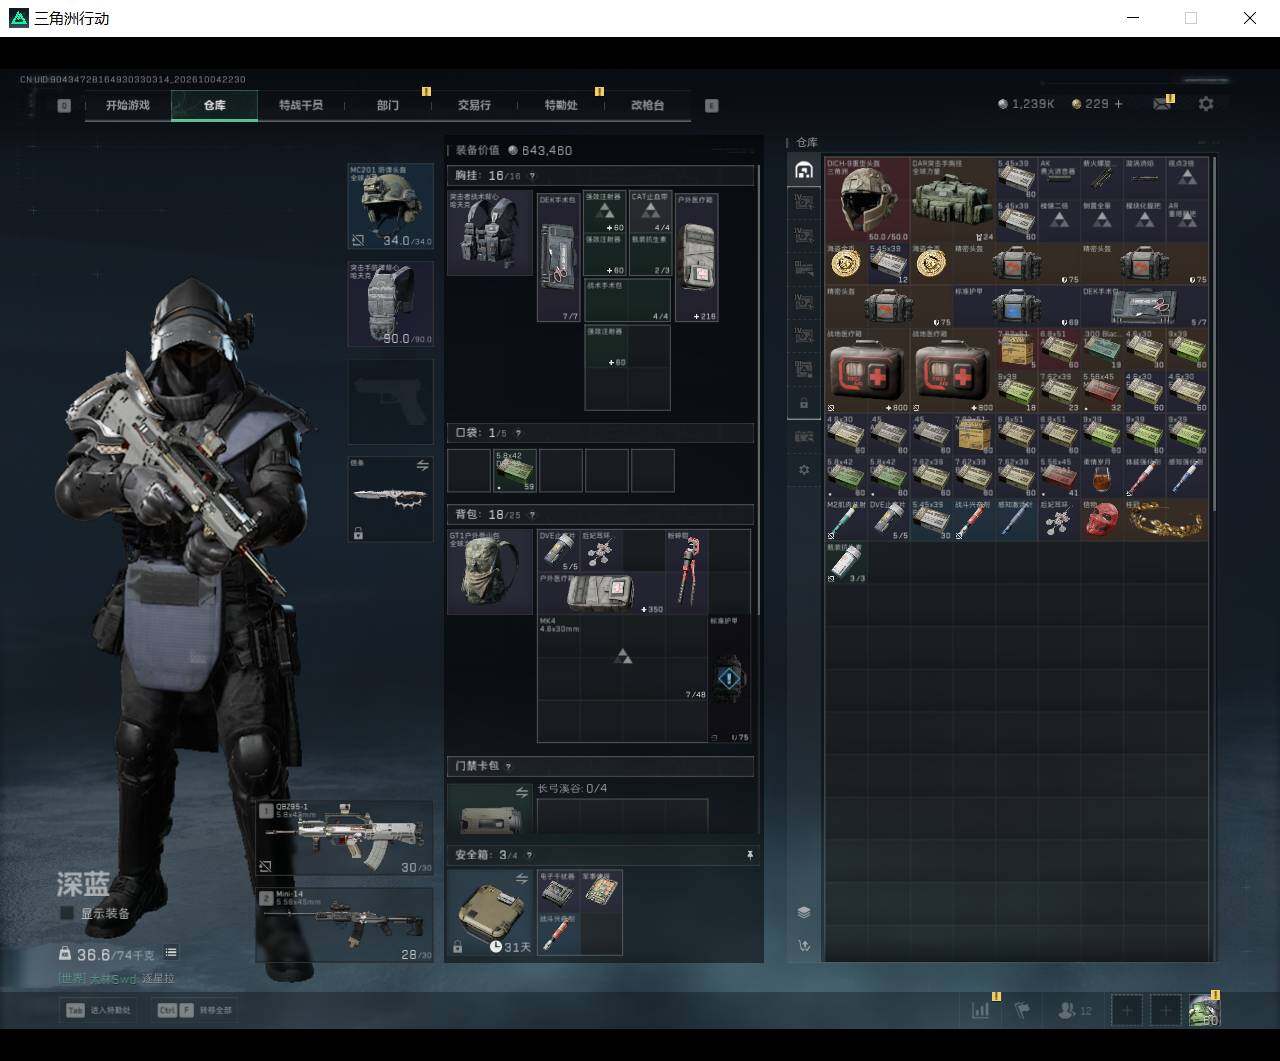Viewport: 1280px width, 1061px height.
Task: Select the golden crown item in the warehouse
Action: [1167, 519]
